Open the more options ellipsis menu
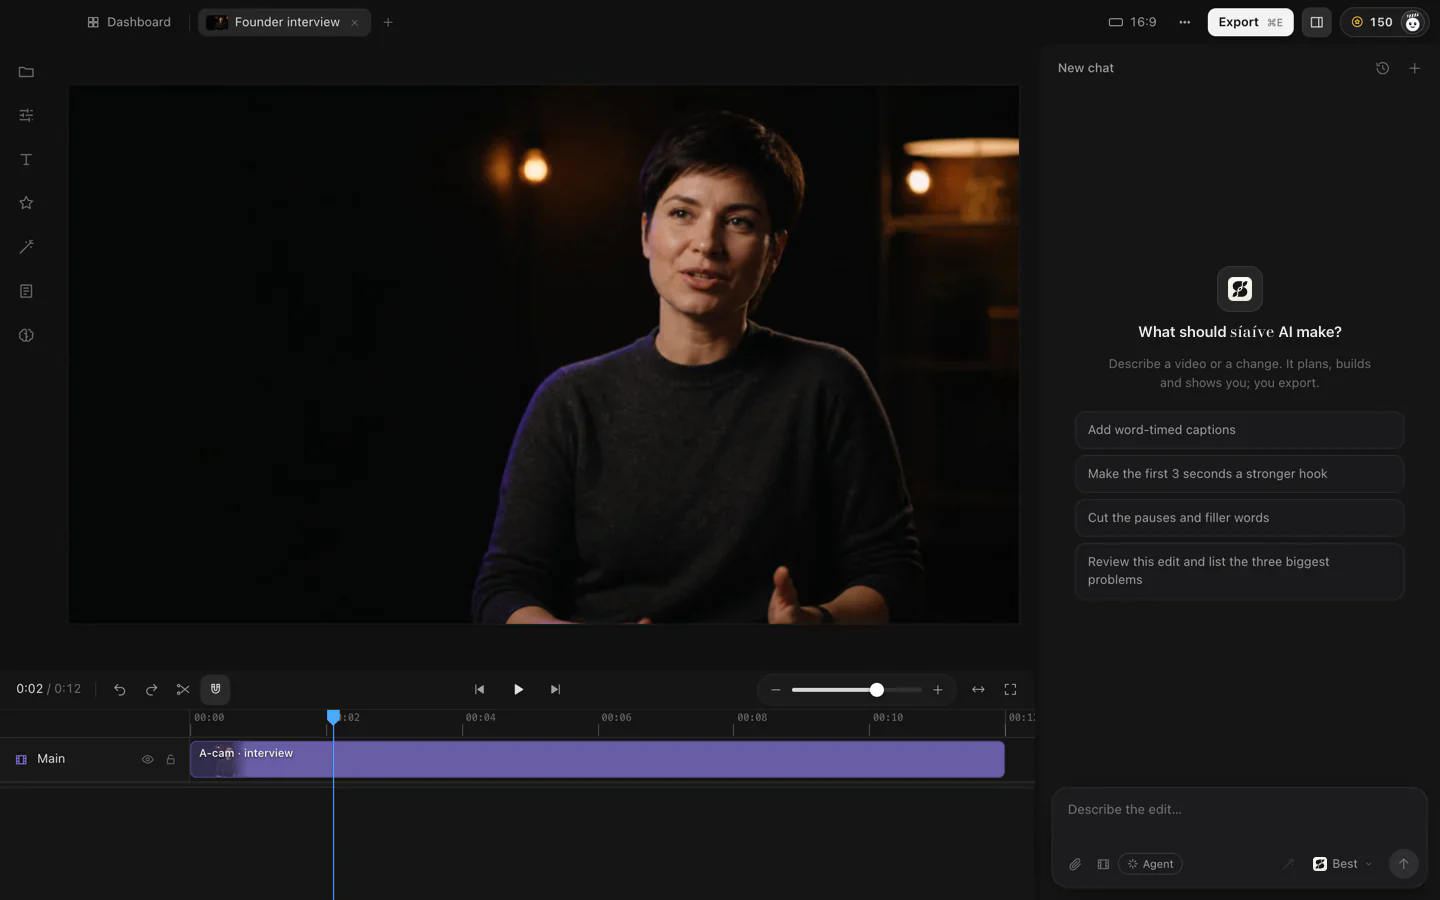Viewport: 1440px width, 900px height. click(x=1184, y=22)
